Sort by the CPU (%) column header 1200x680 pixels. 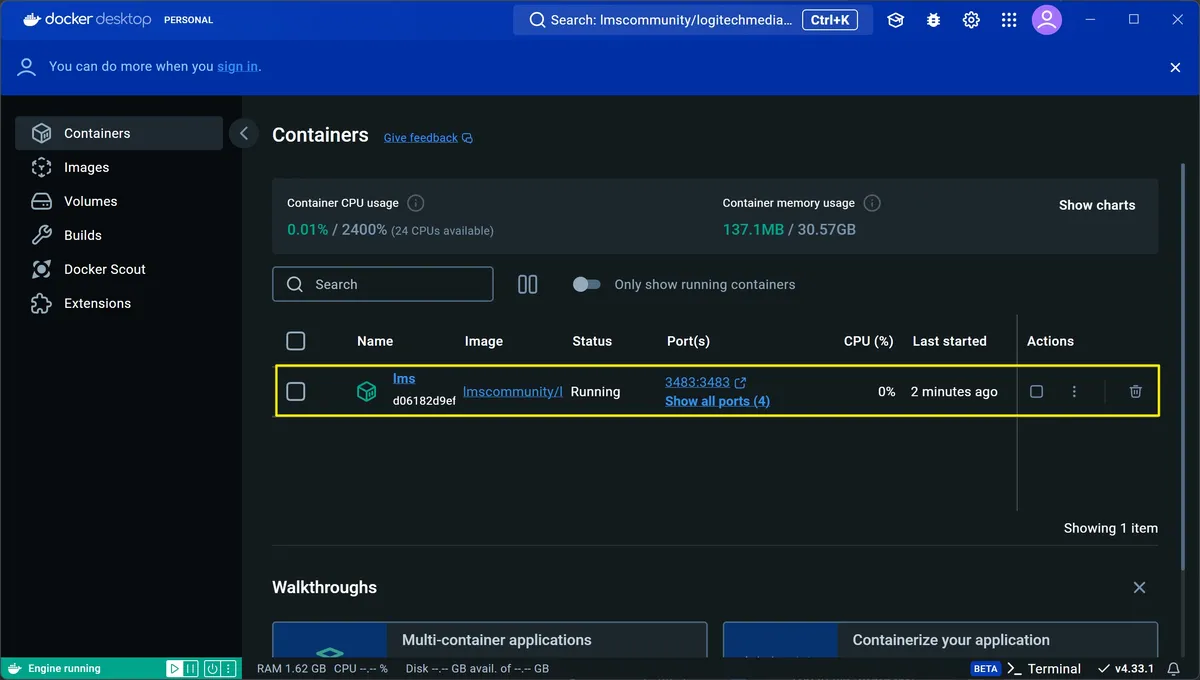[868, 341]
